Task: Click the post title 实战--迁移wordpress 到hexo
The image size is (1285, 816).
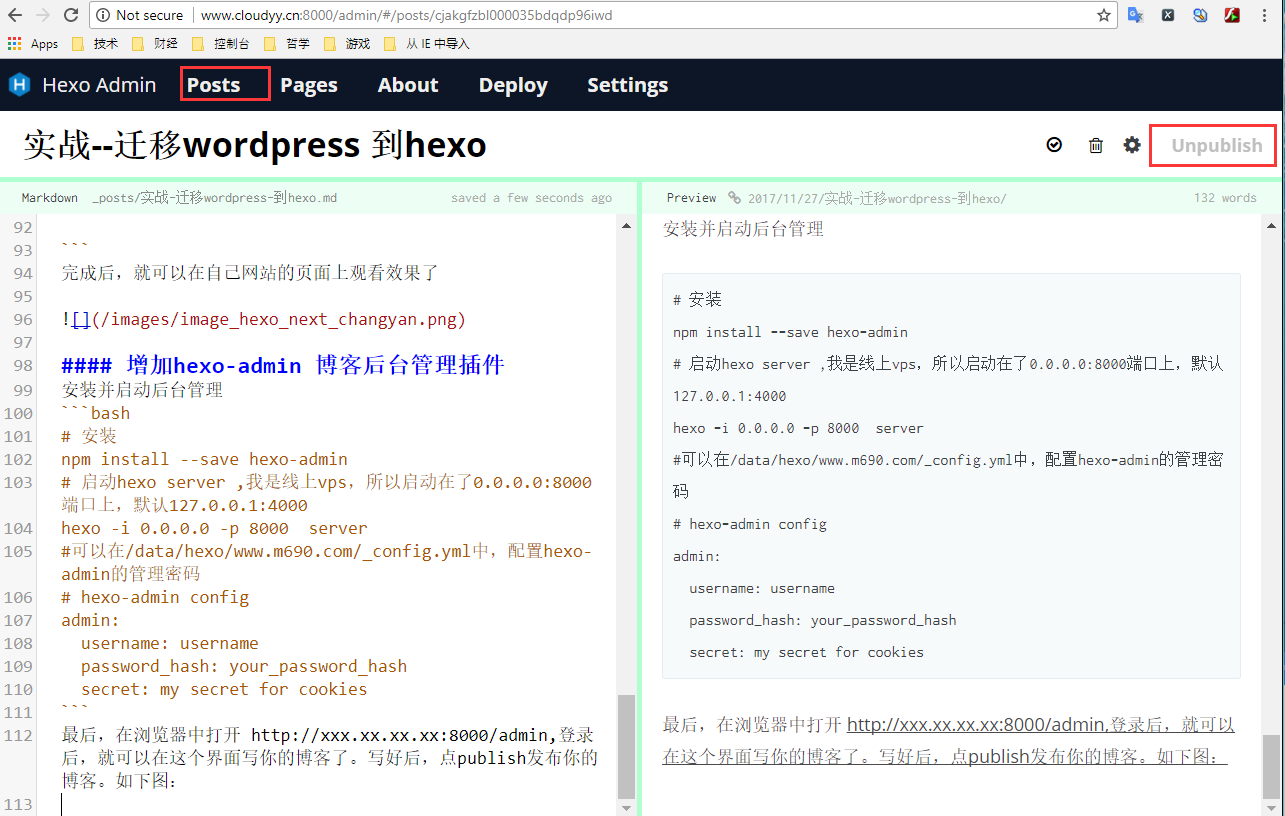Action: point(255,145)
